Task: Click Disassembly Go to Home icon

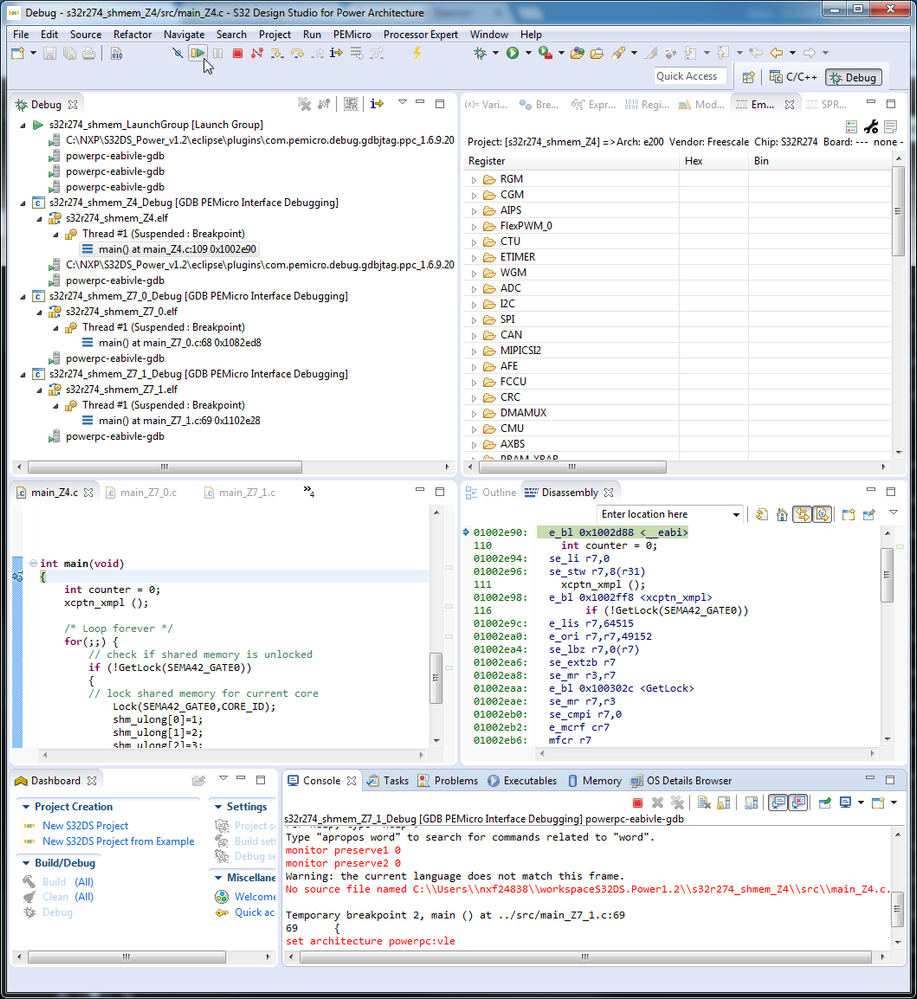Action: point(782,515)
